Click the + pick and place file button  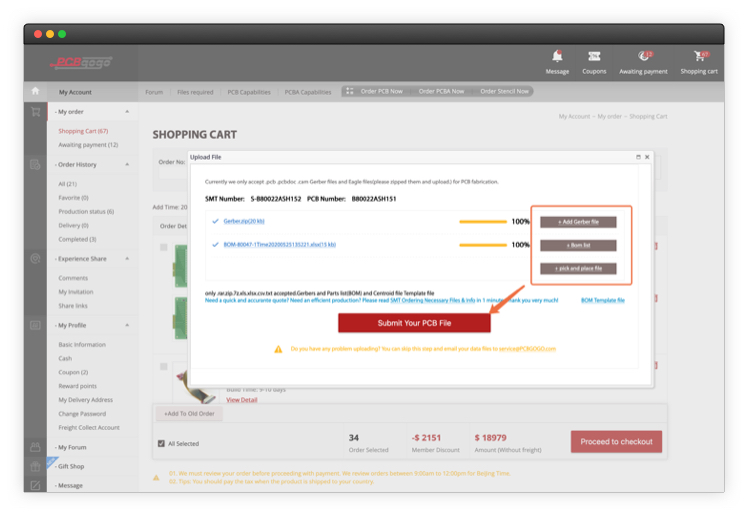[x=578, y=268]
